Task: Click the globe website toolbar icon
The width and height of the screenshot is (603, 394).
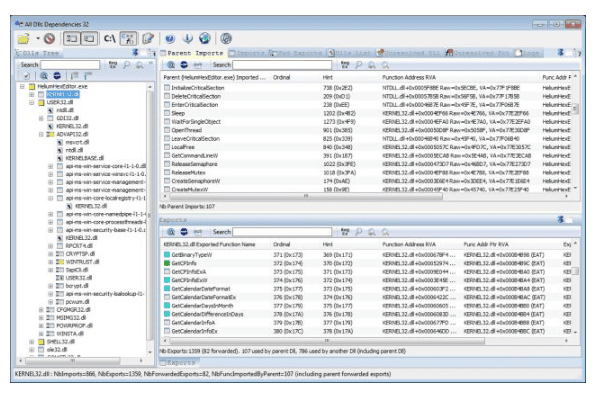Action: point(205,38)
